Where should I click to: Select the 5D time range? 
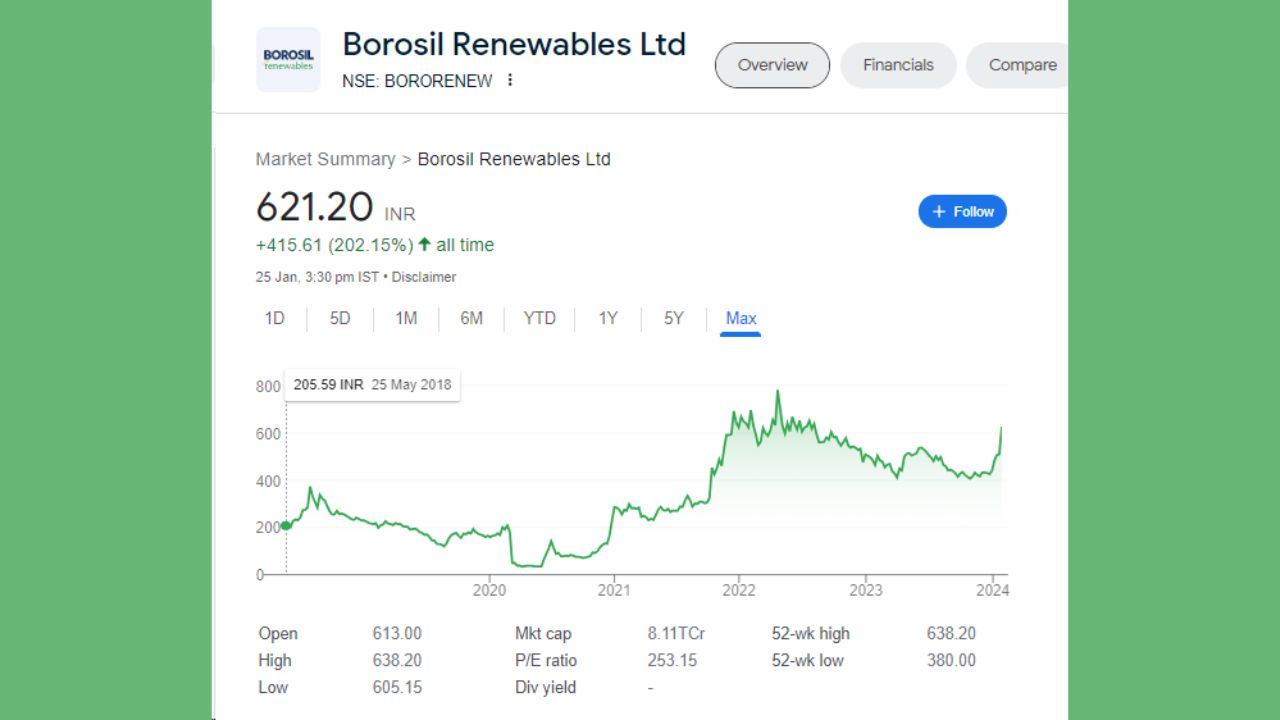click(340, 318)
